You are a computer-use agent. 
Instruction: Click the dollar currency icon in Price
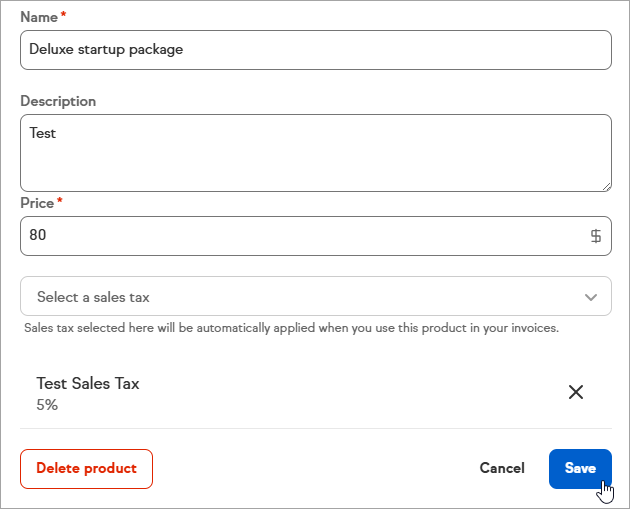596,236
